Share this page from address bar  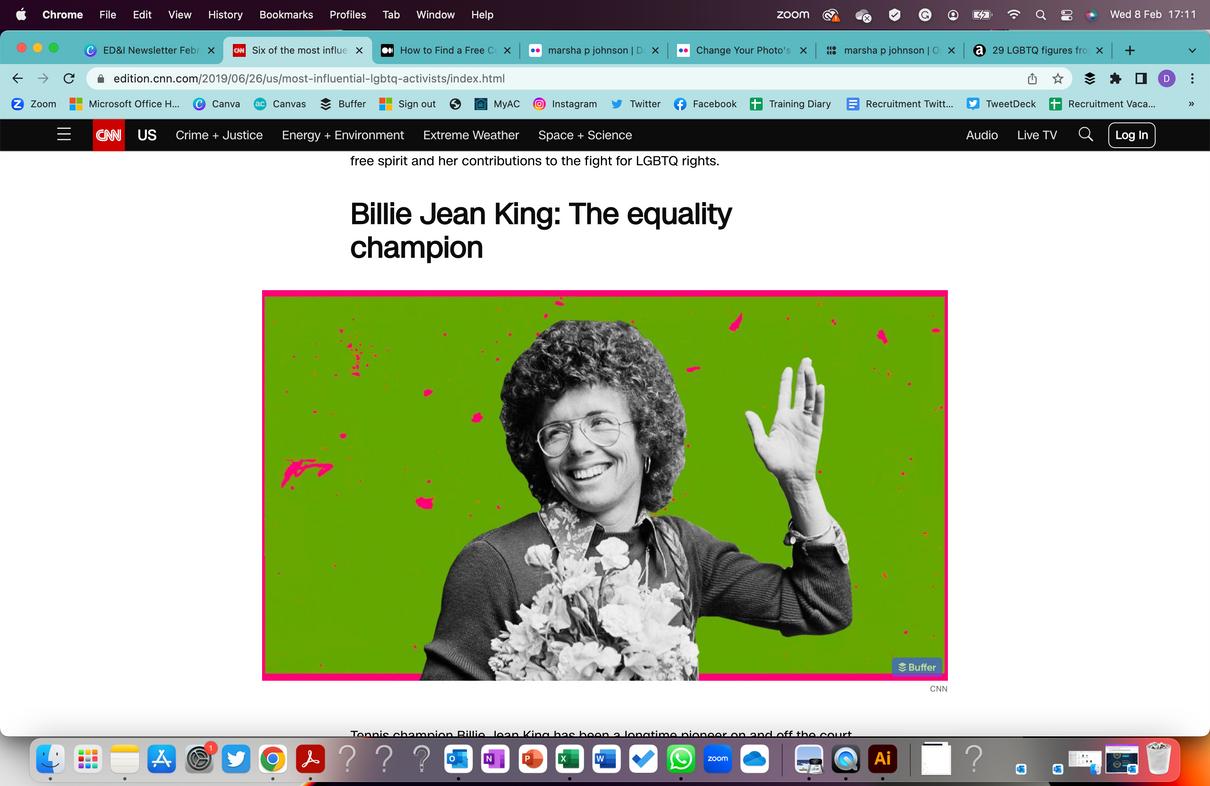click(x=1032, y=78)
